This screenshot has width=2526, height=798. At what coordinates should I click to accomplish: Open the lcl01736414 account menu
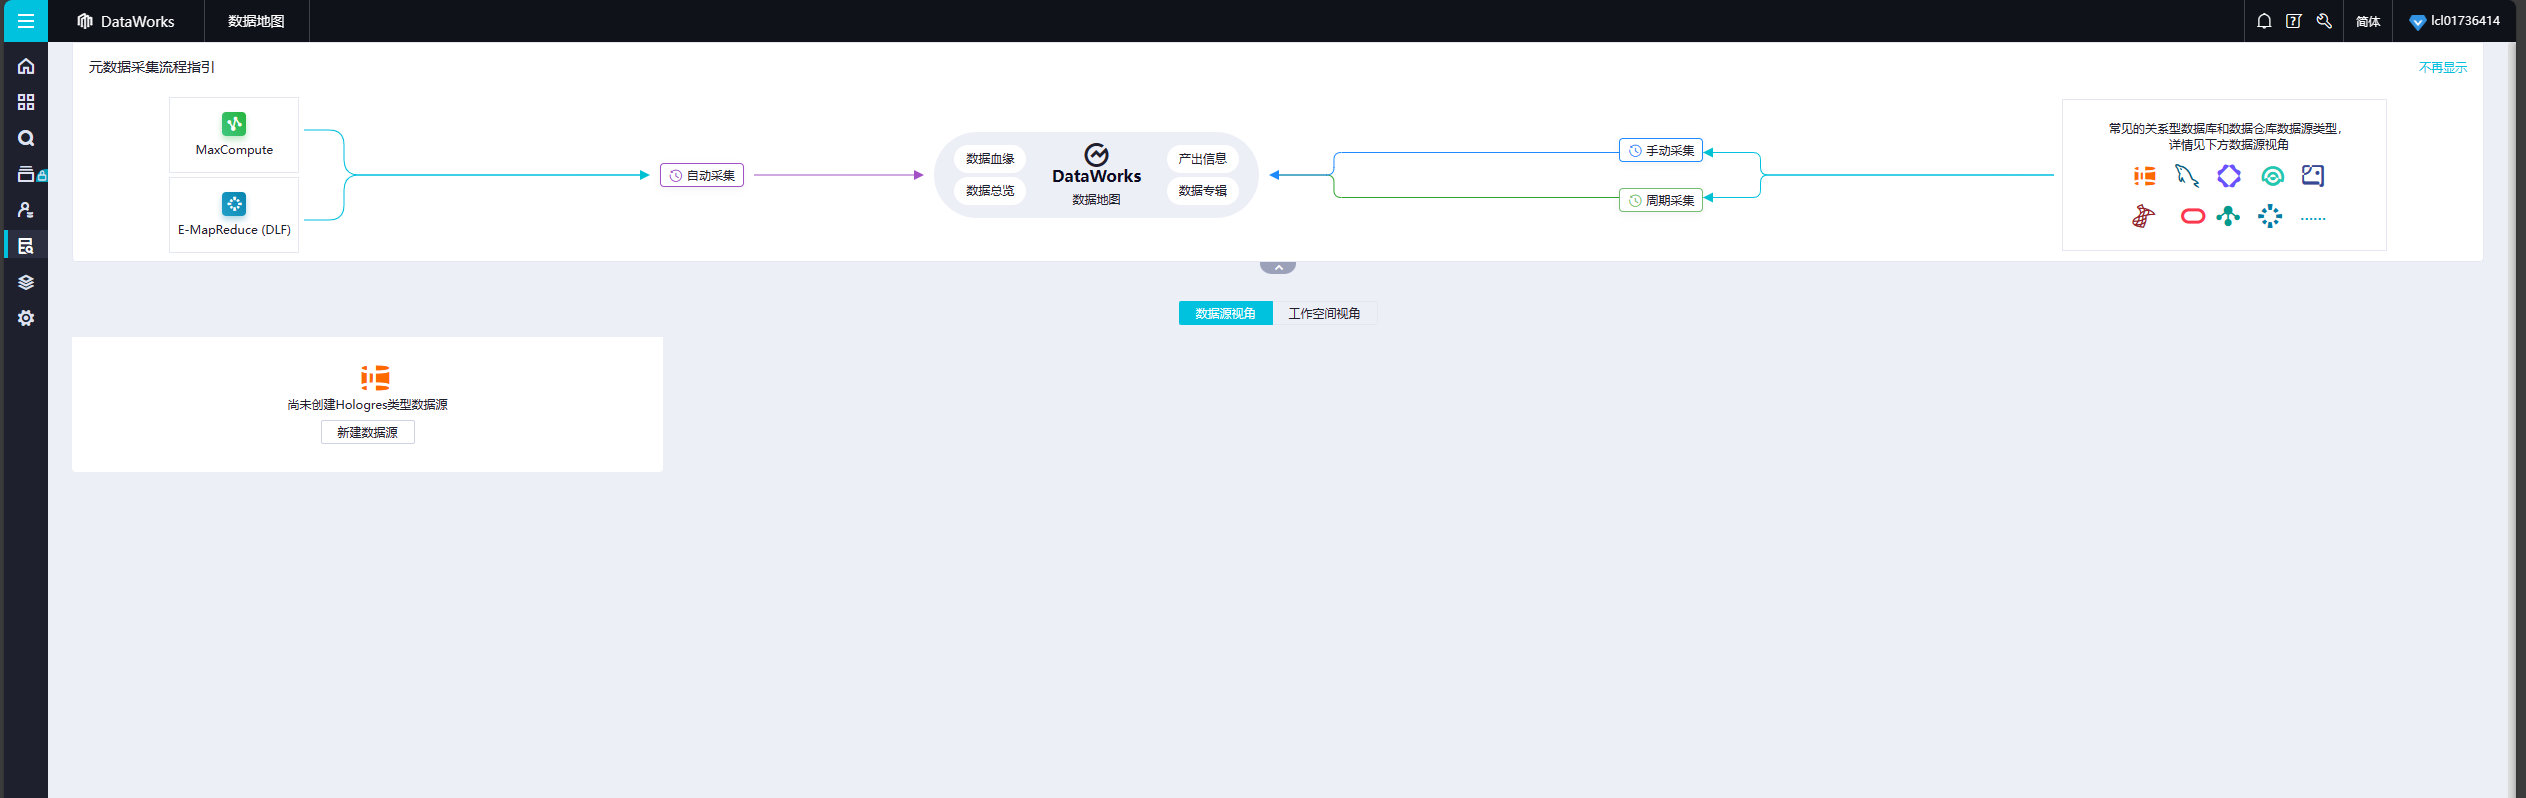click(x=2455, y=21)
